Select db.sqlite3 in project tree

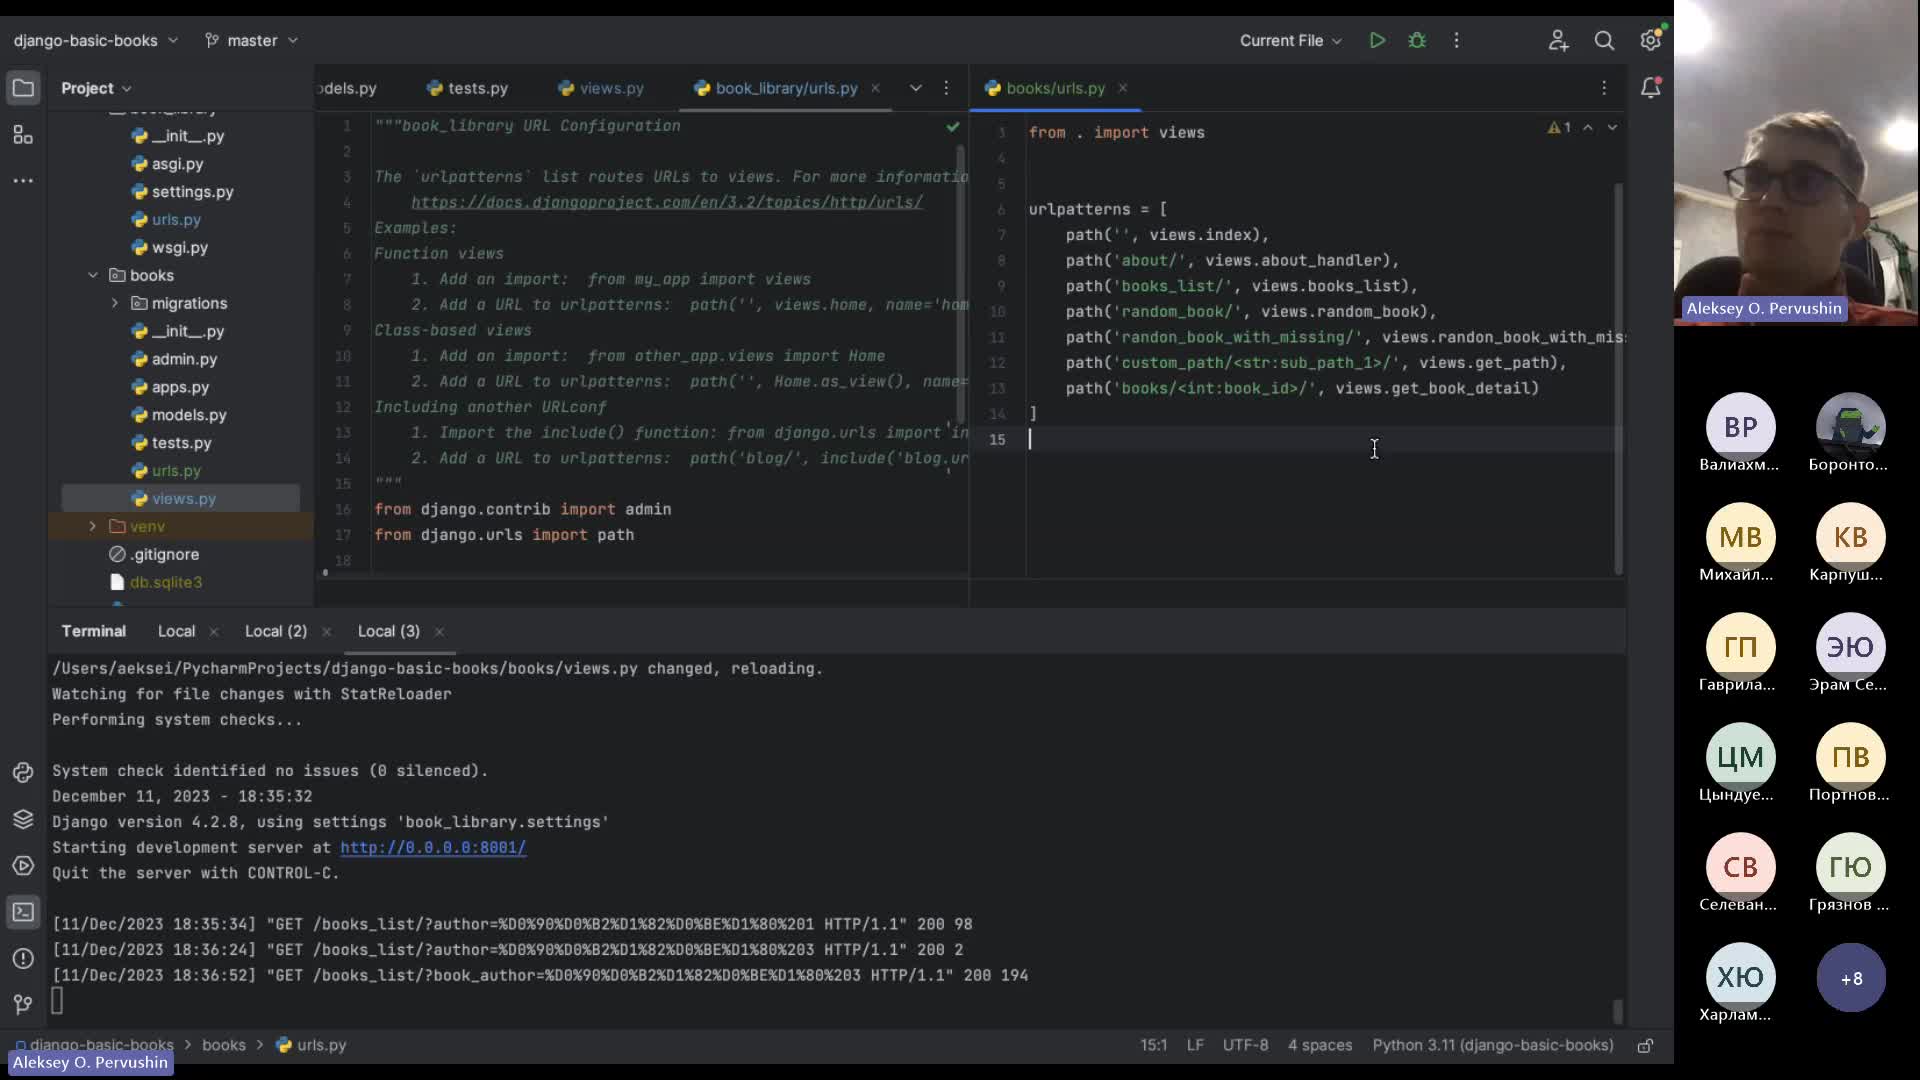156,582
